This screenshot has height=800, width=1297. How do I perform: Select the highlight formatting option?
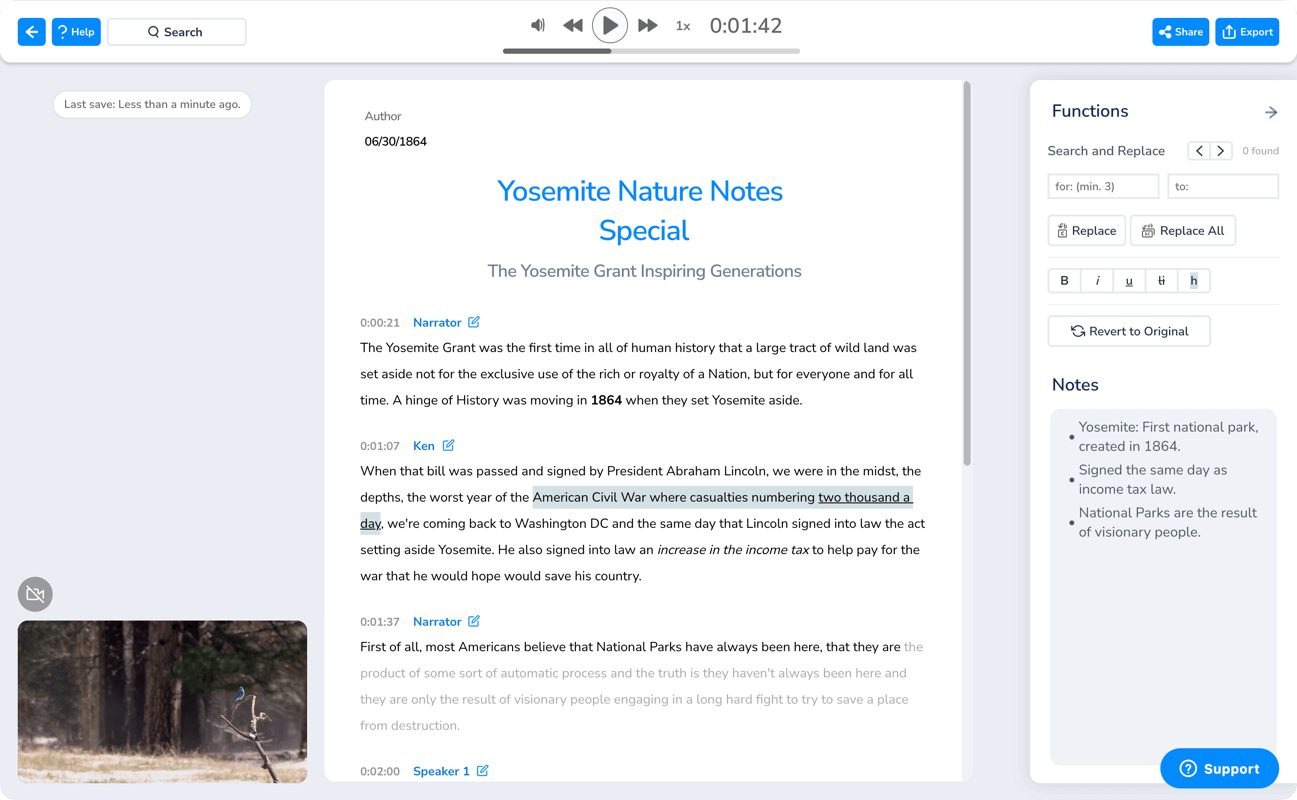[1194, 280]
